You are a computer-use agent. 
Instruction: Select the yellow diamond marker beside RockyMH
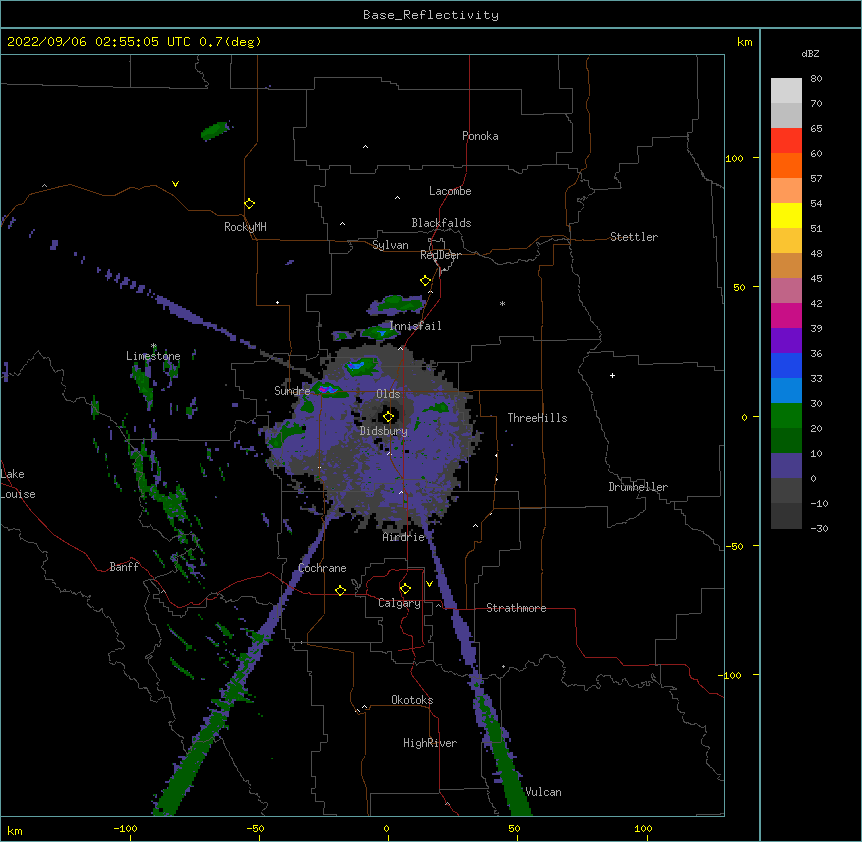(x=249, y=204)
